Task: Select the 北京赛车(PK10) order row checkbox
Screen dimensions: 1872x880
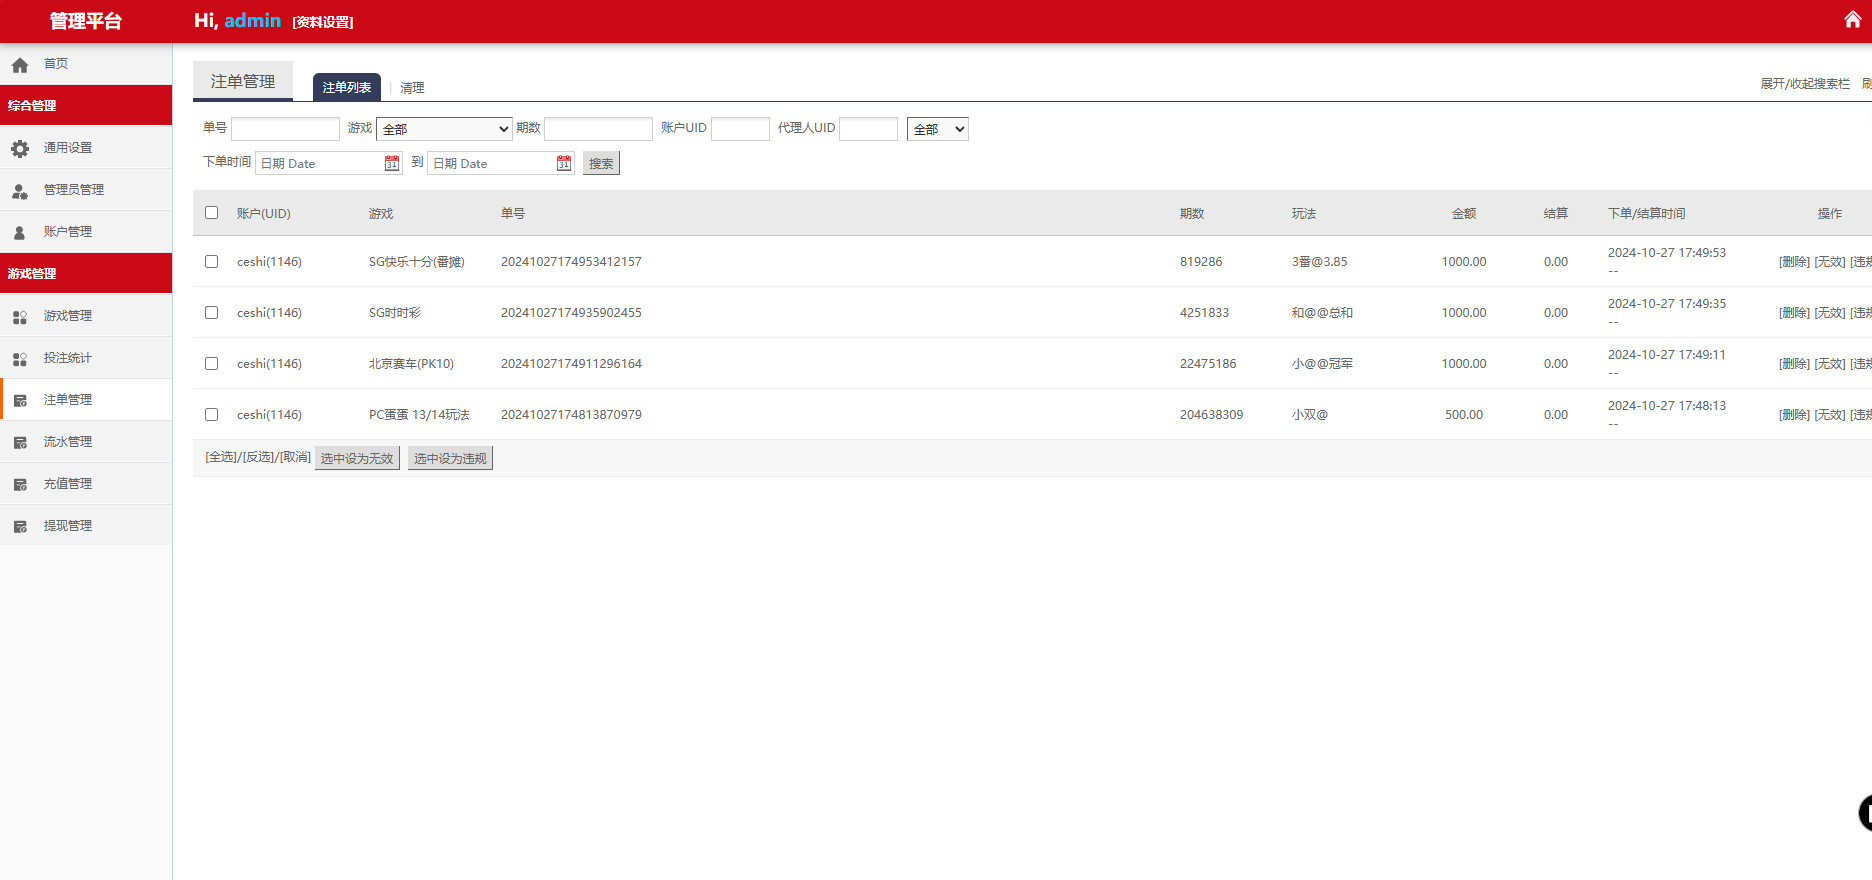Action: point(211,363)
